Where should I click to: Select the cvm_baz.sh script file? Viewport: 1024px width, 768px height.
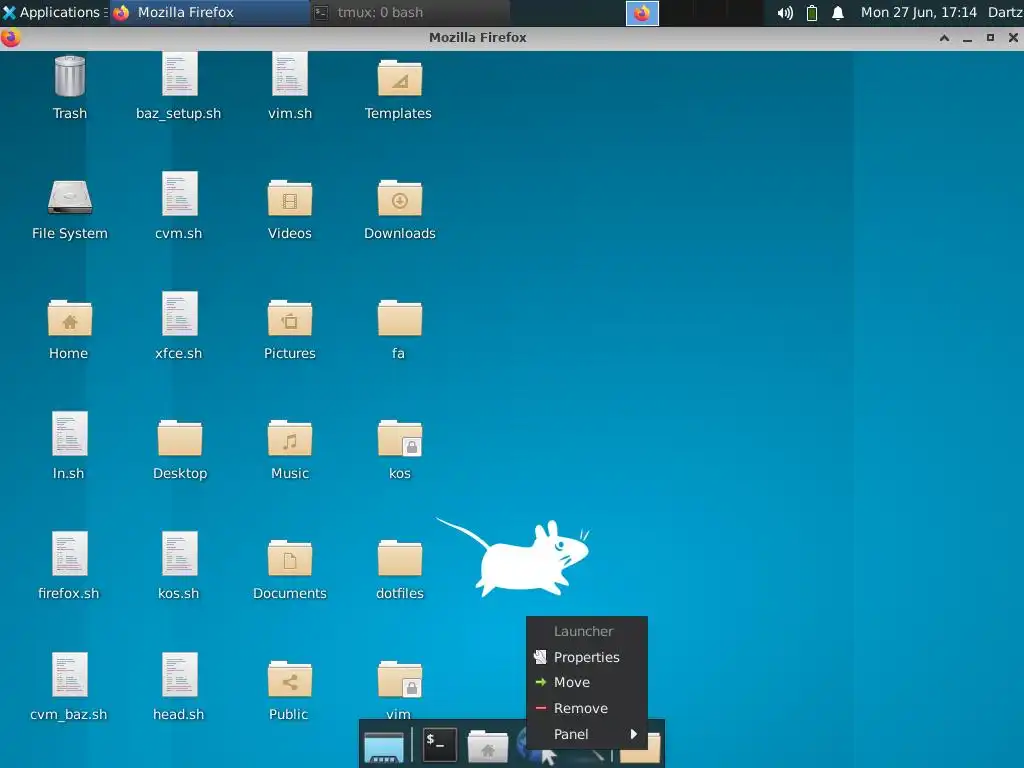(x=69, y=675)
